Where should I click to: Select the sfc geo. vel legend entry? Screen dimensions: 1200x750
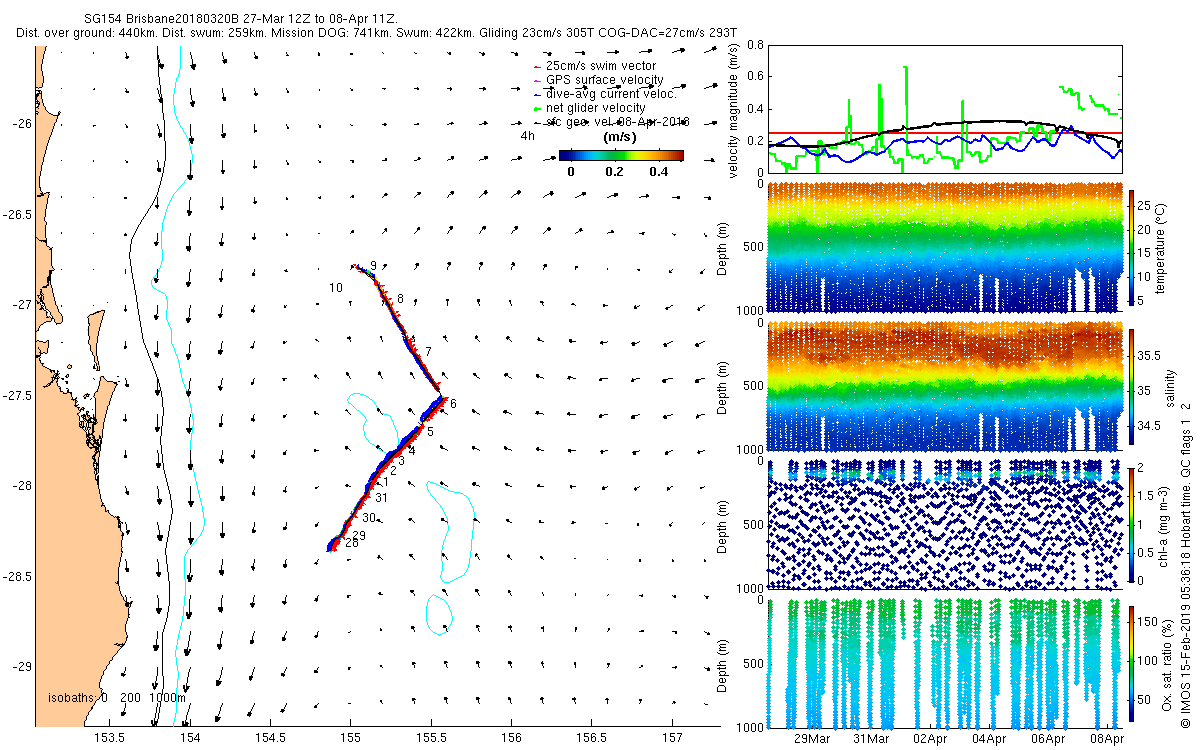coord(611,121)
